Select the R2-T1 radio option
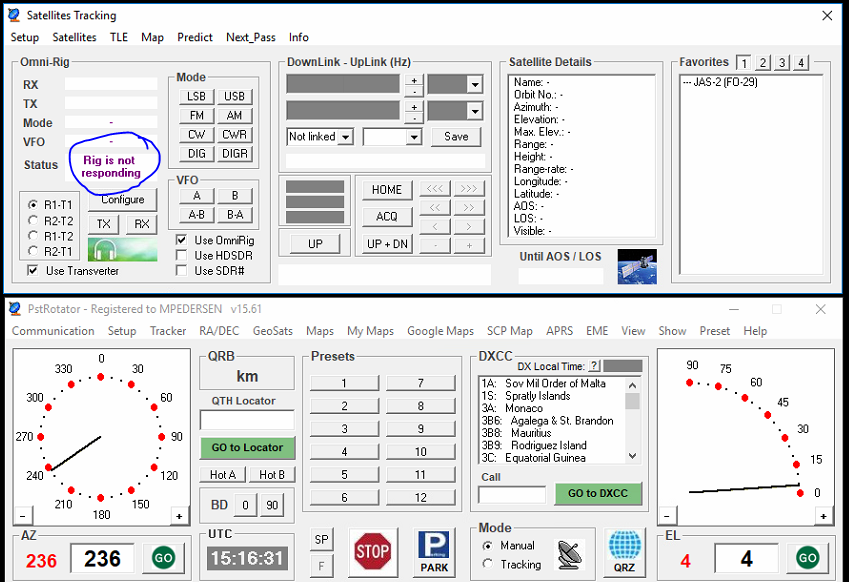Viewport: 849px width, 582px height. coord(34,251)
